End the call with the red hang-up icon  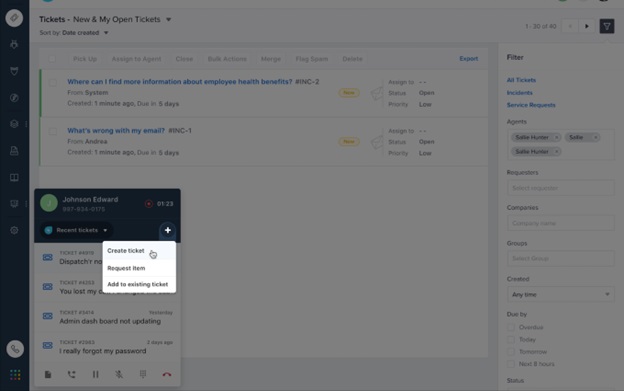(x=167, y=374)
